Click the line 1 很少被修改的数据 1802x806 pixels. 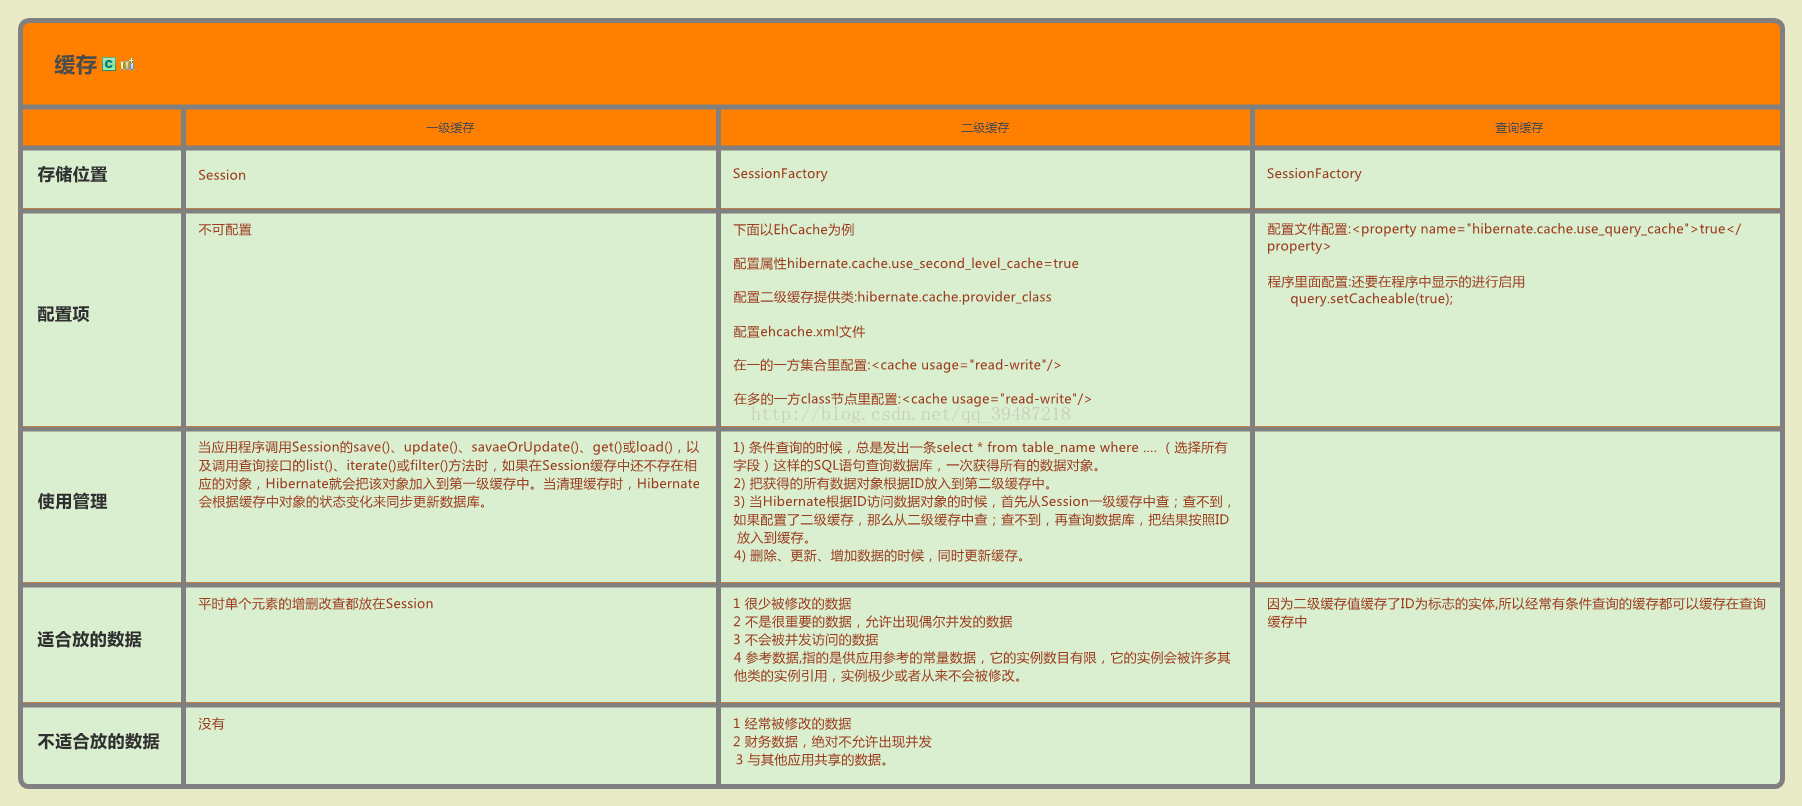792,603
